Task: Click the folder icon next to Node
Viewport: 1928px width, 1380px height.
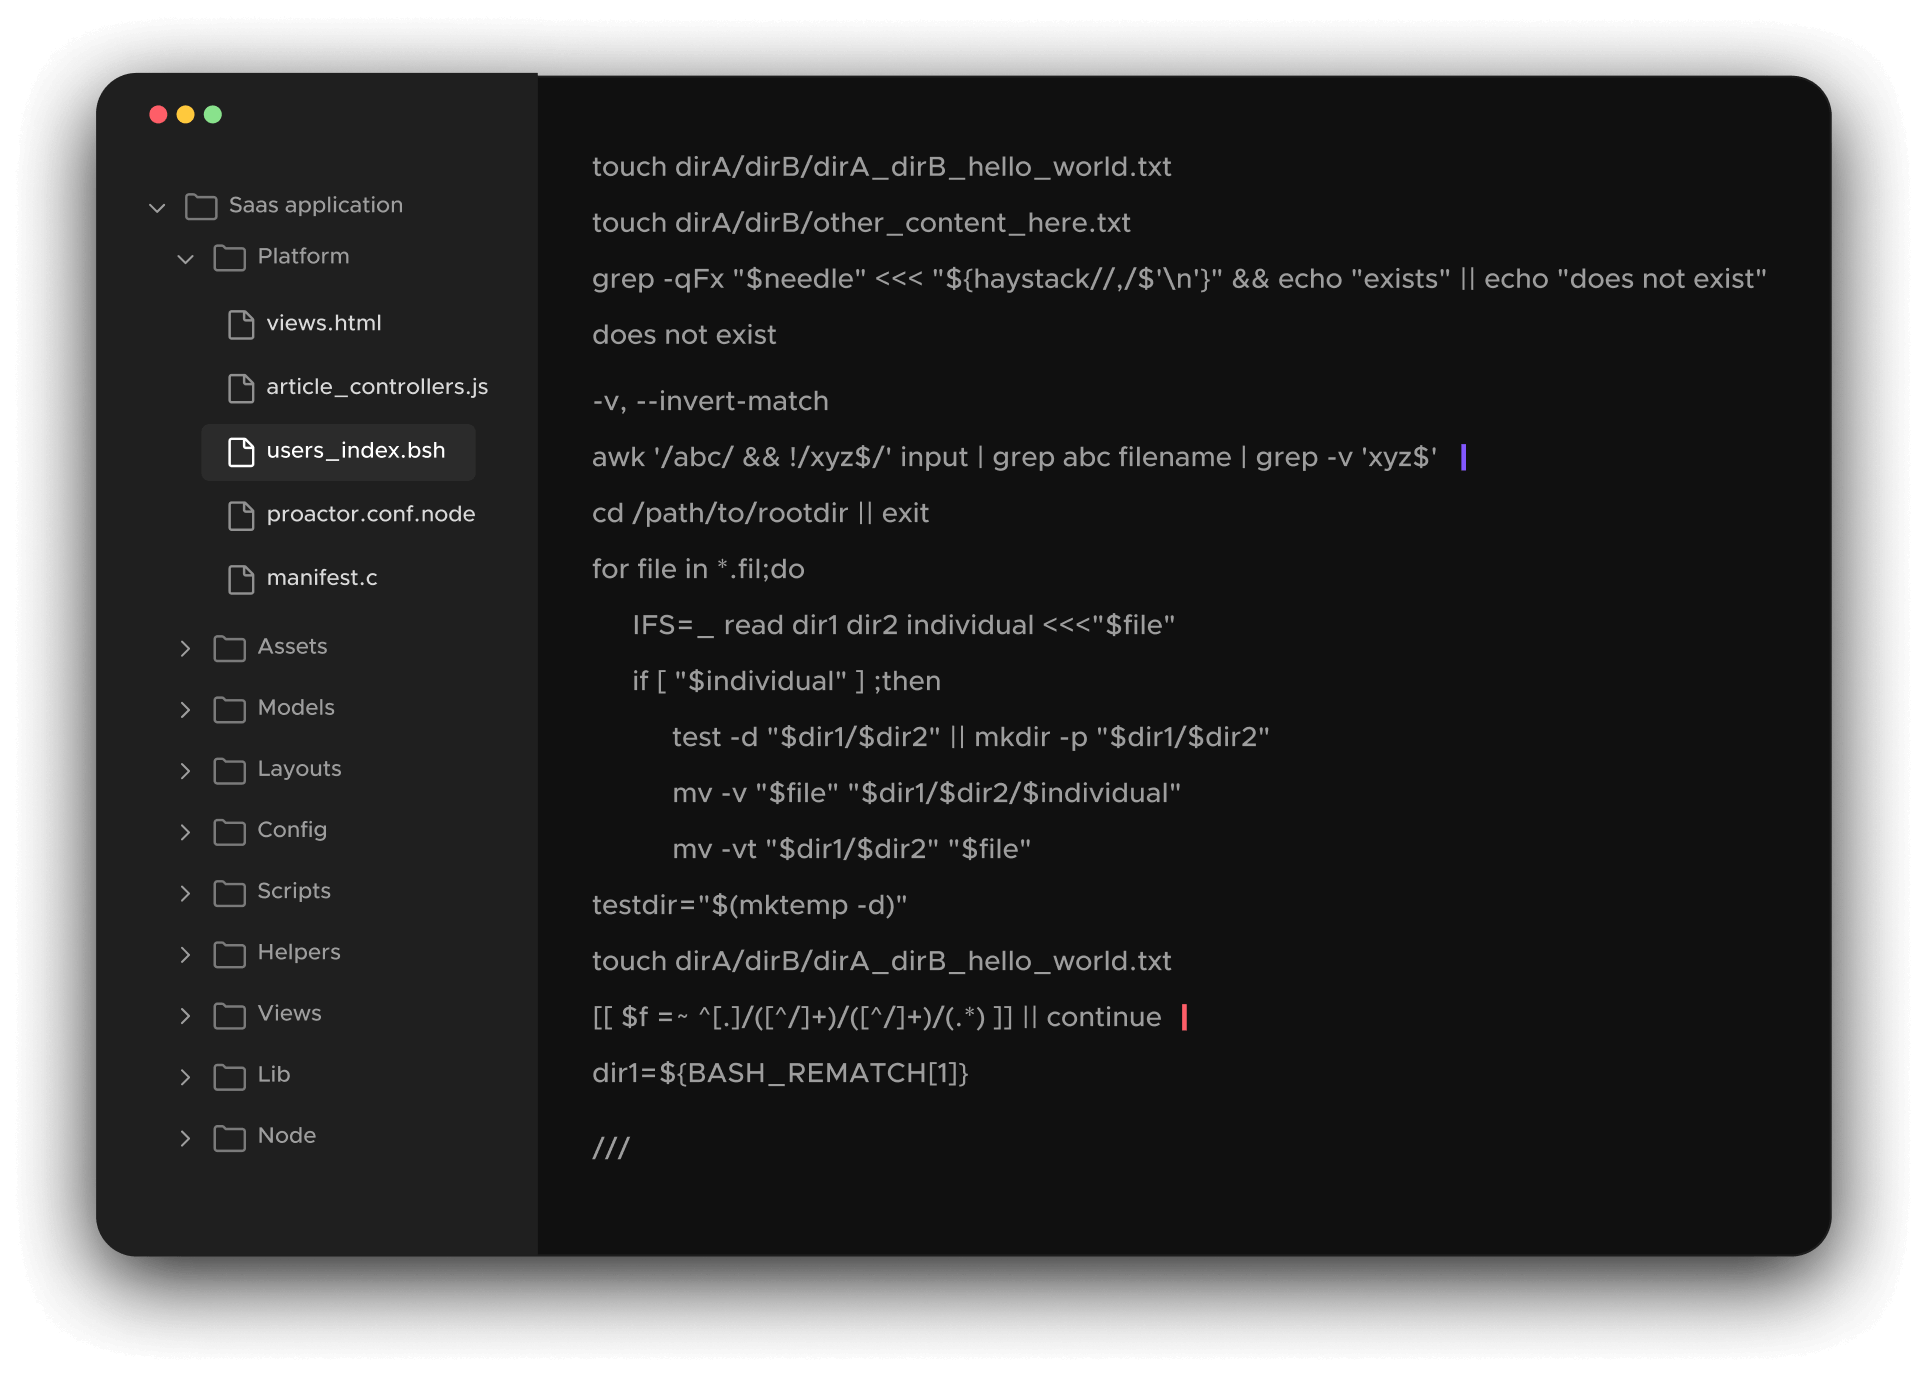Action: tap(229, 1137)
